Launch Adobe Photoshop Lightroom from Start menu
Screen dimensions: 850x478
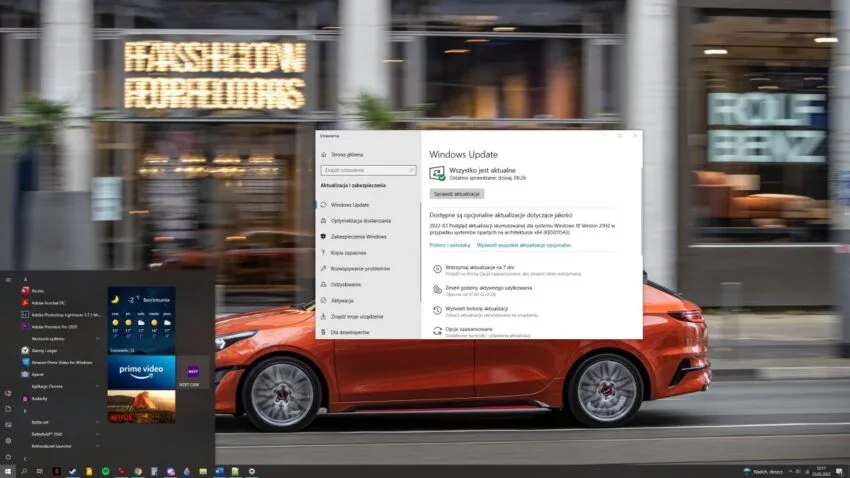61,314
